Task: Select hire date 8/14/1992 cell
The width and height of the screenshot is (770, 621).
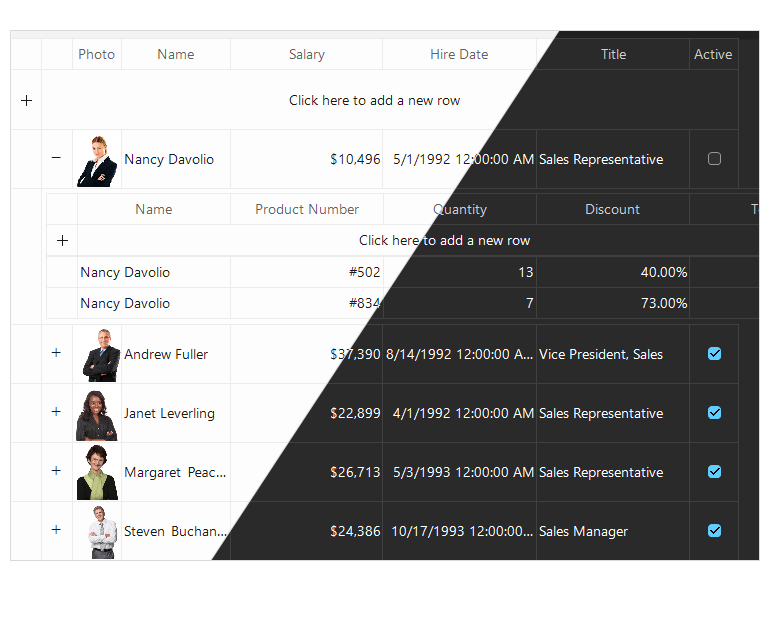Action: (460, 354)
